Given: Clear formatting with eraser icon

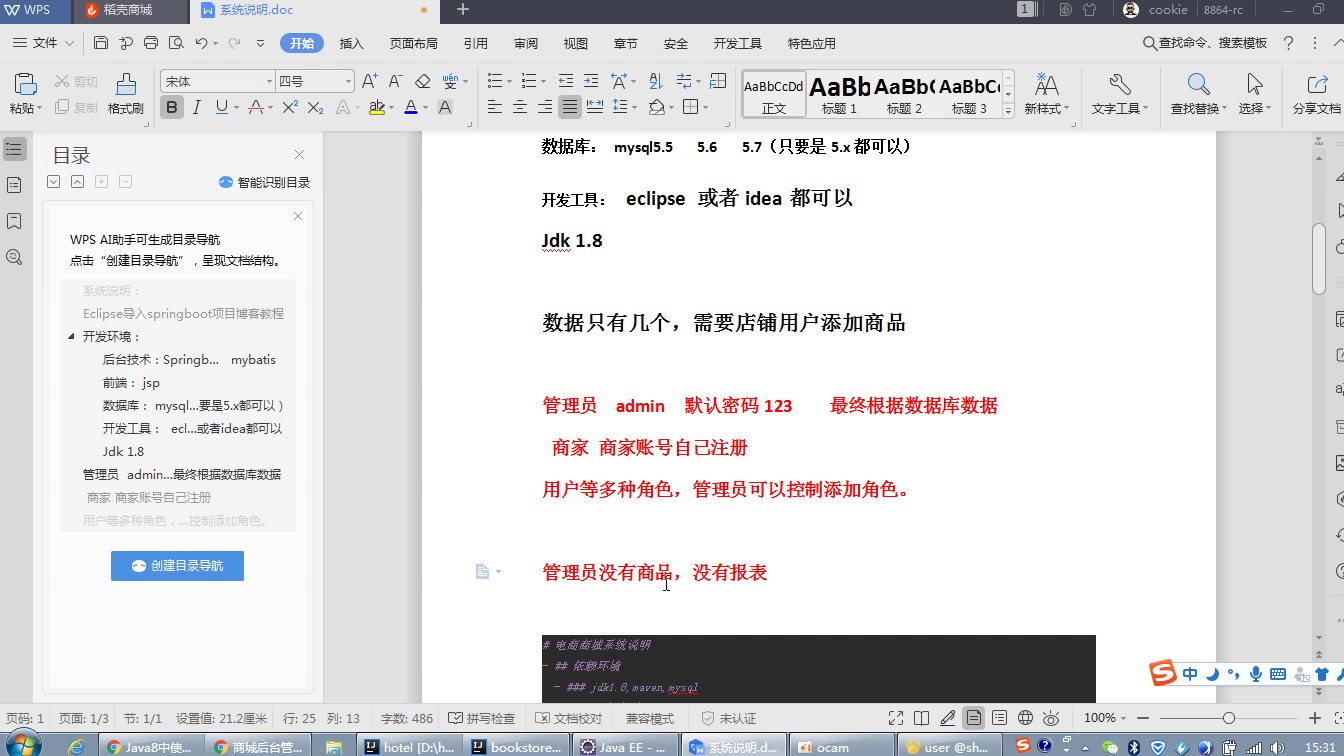Looking at the screenshot, I should pyautogui.click(x=422, y=81).
